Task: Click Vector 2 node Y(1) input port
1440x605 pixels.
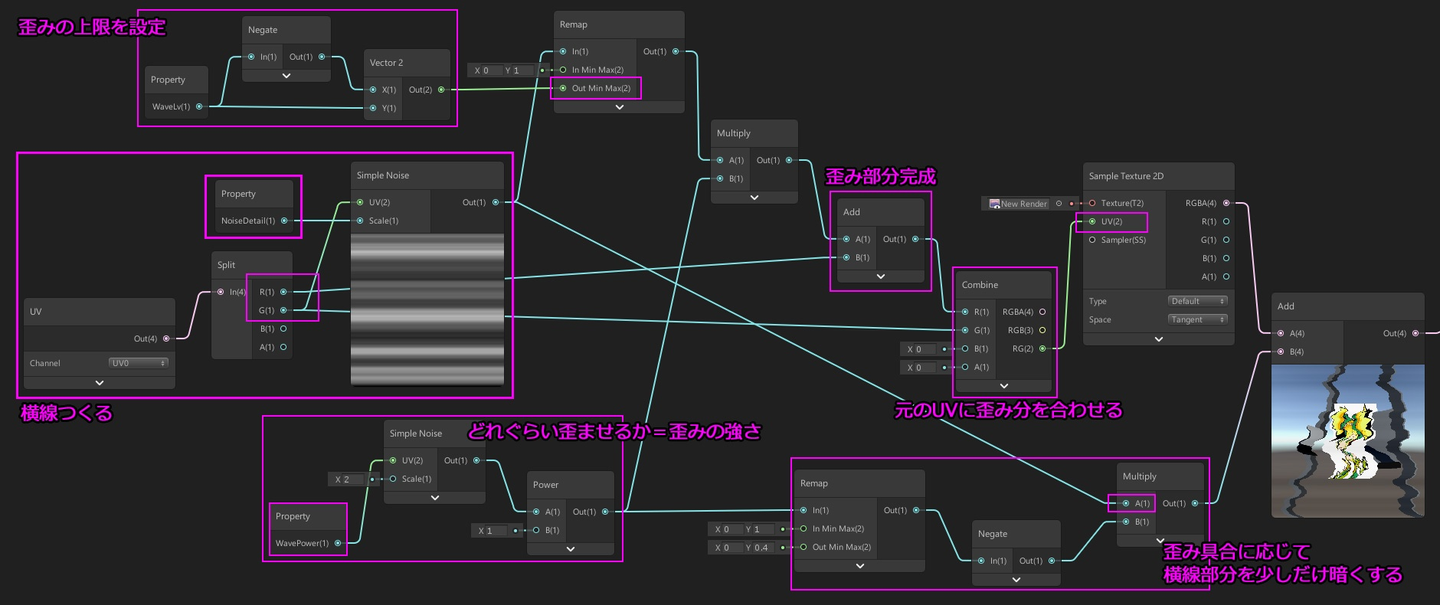Action: [x=373, y=108]
